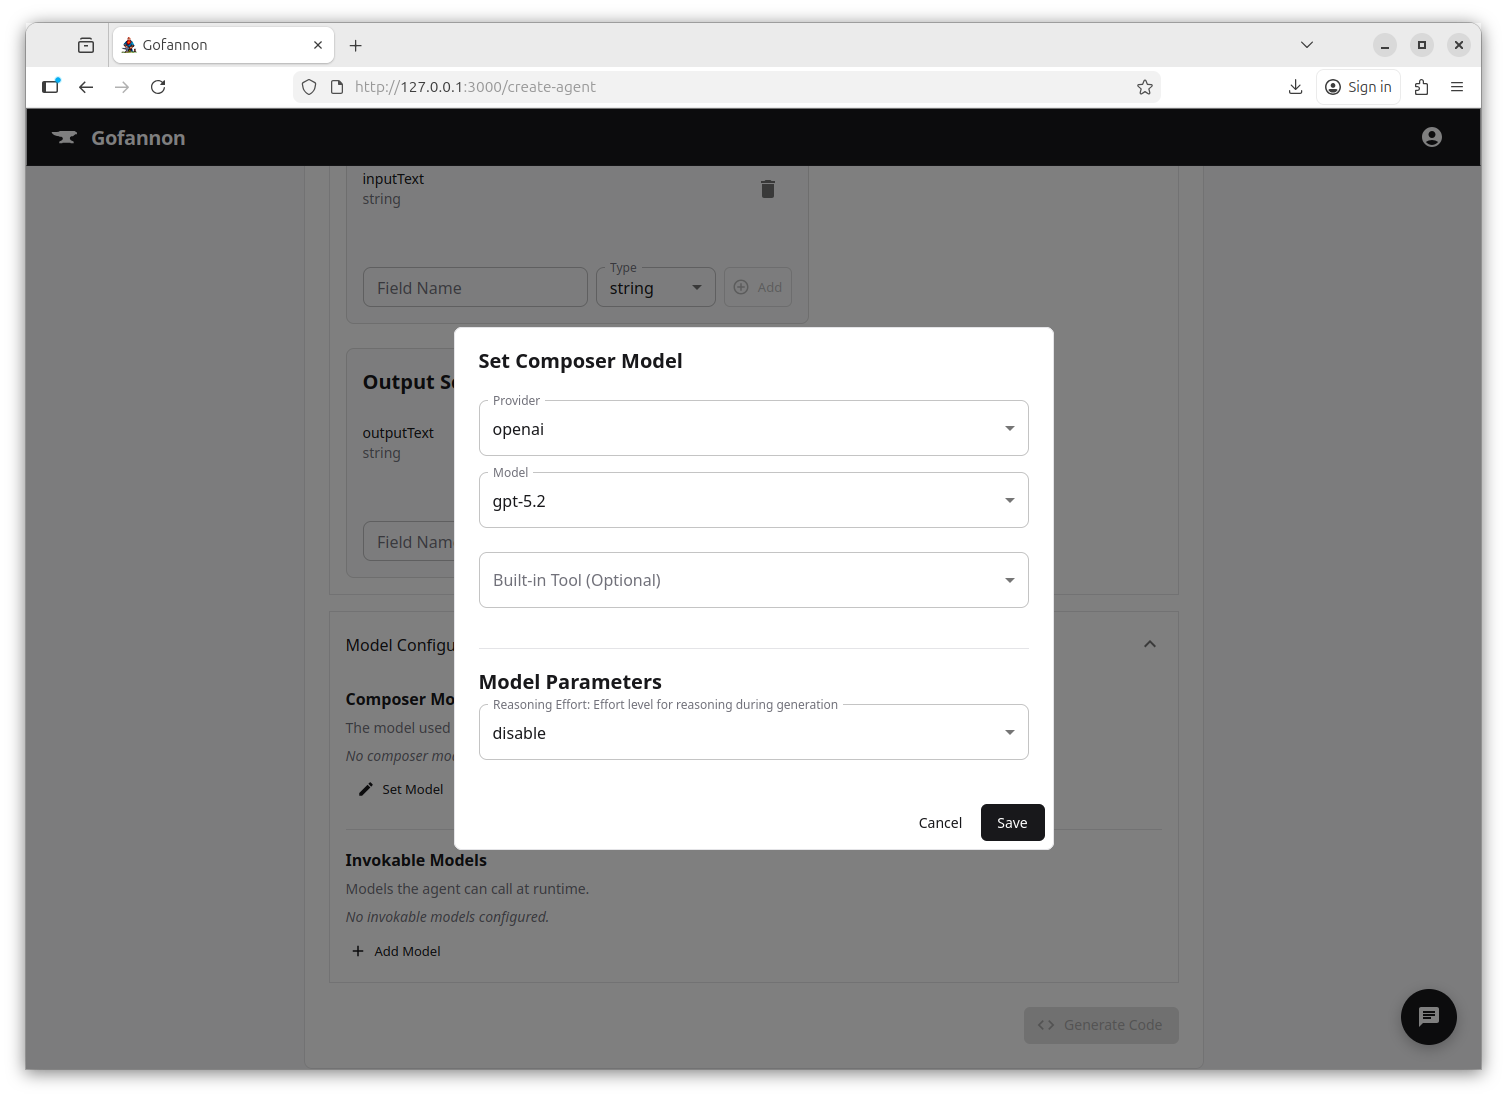
Task: Click the Firefox Sign in button
Action: pyautogui.click(x=1358, y=87)
